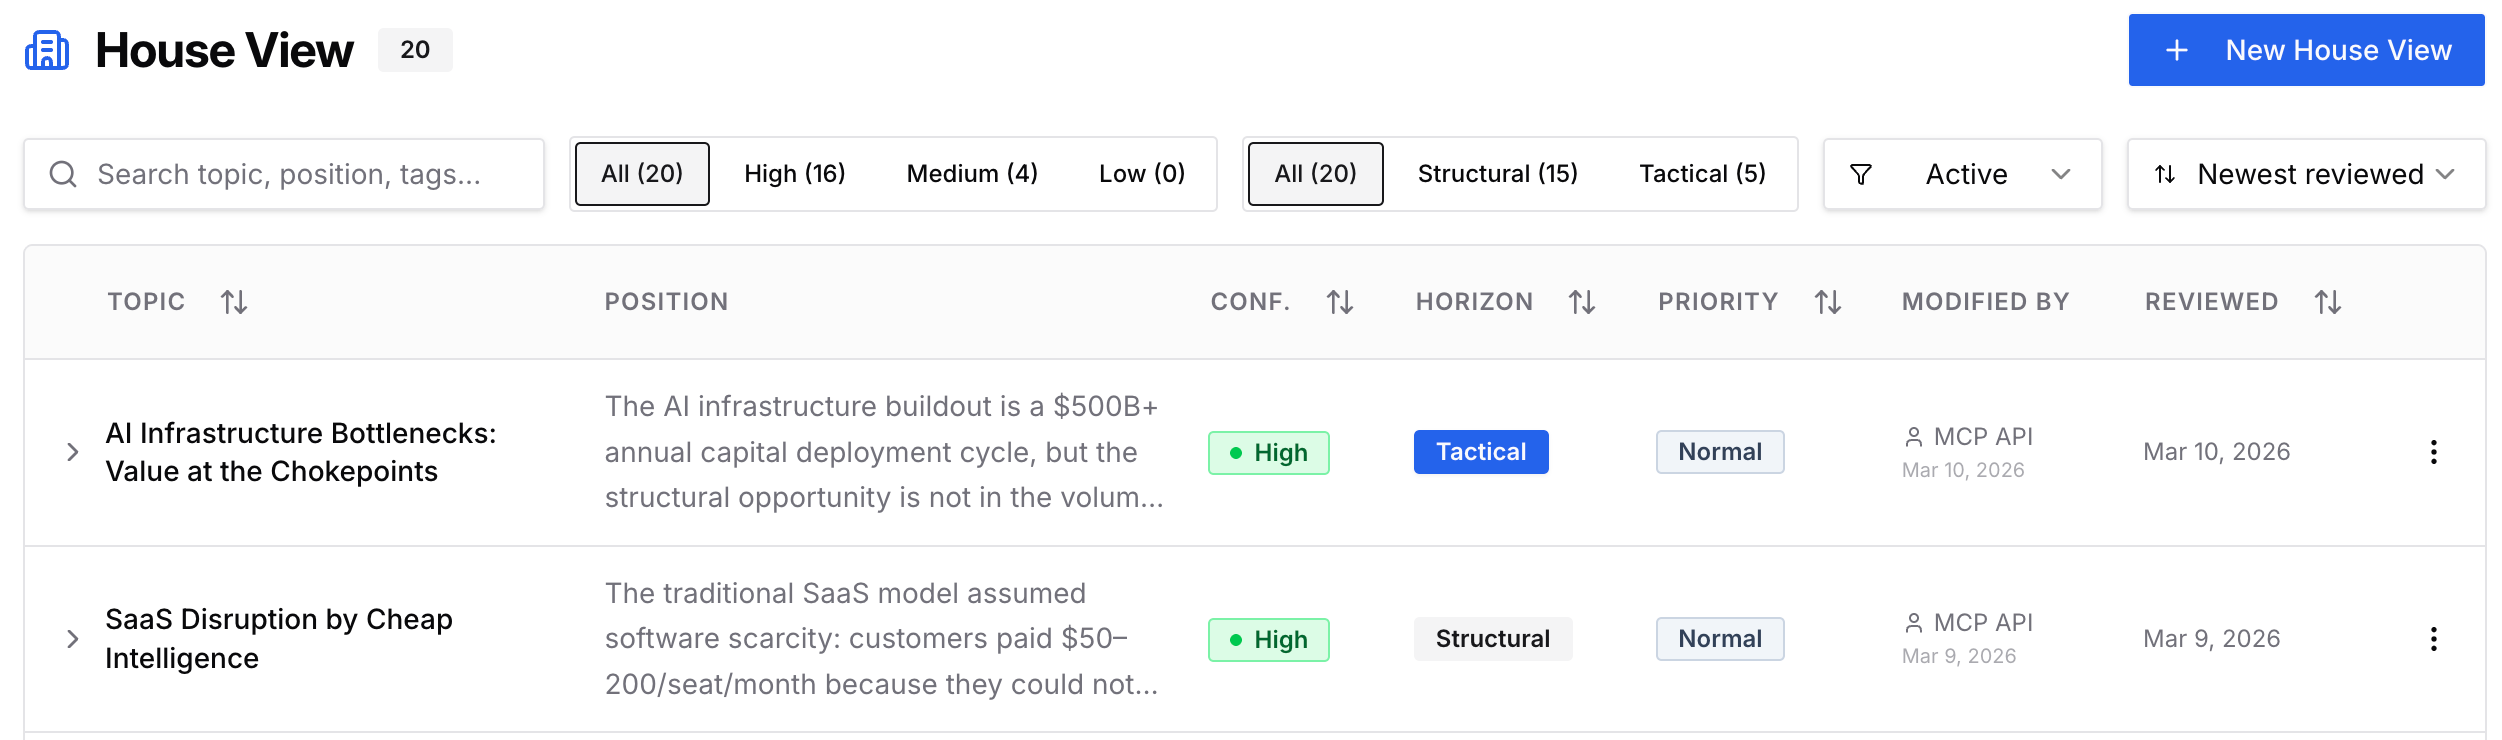Screen dimensions: 2502x740
Task: Sort by Conf. column arrows icon
Action: (1340, 302)
